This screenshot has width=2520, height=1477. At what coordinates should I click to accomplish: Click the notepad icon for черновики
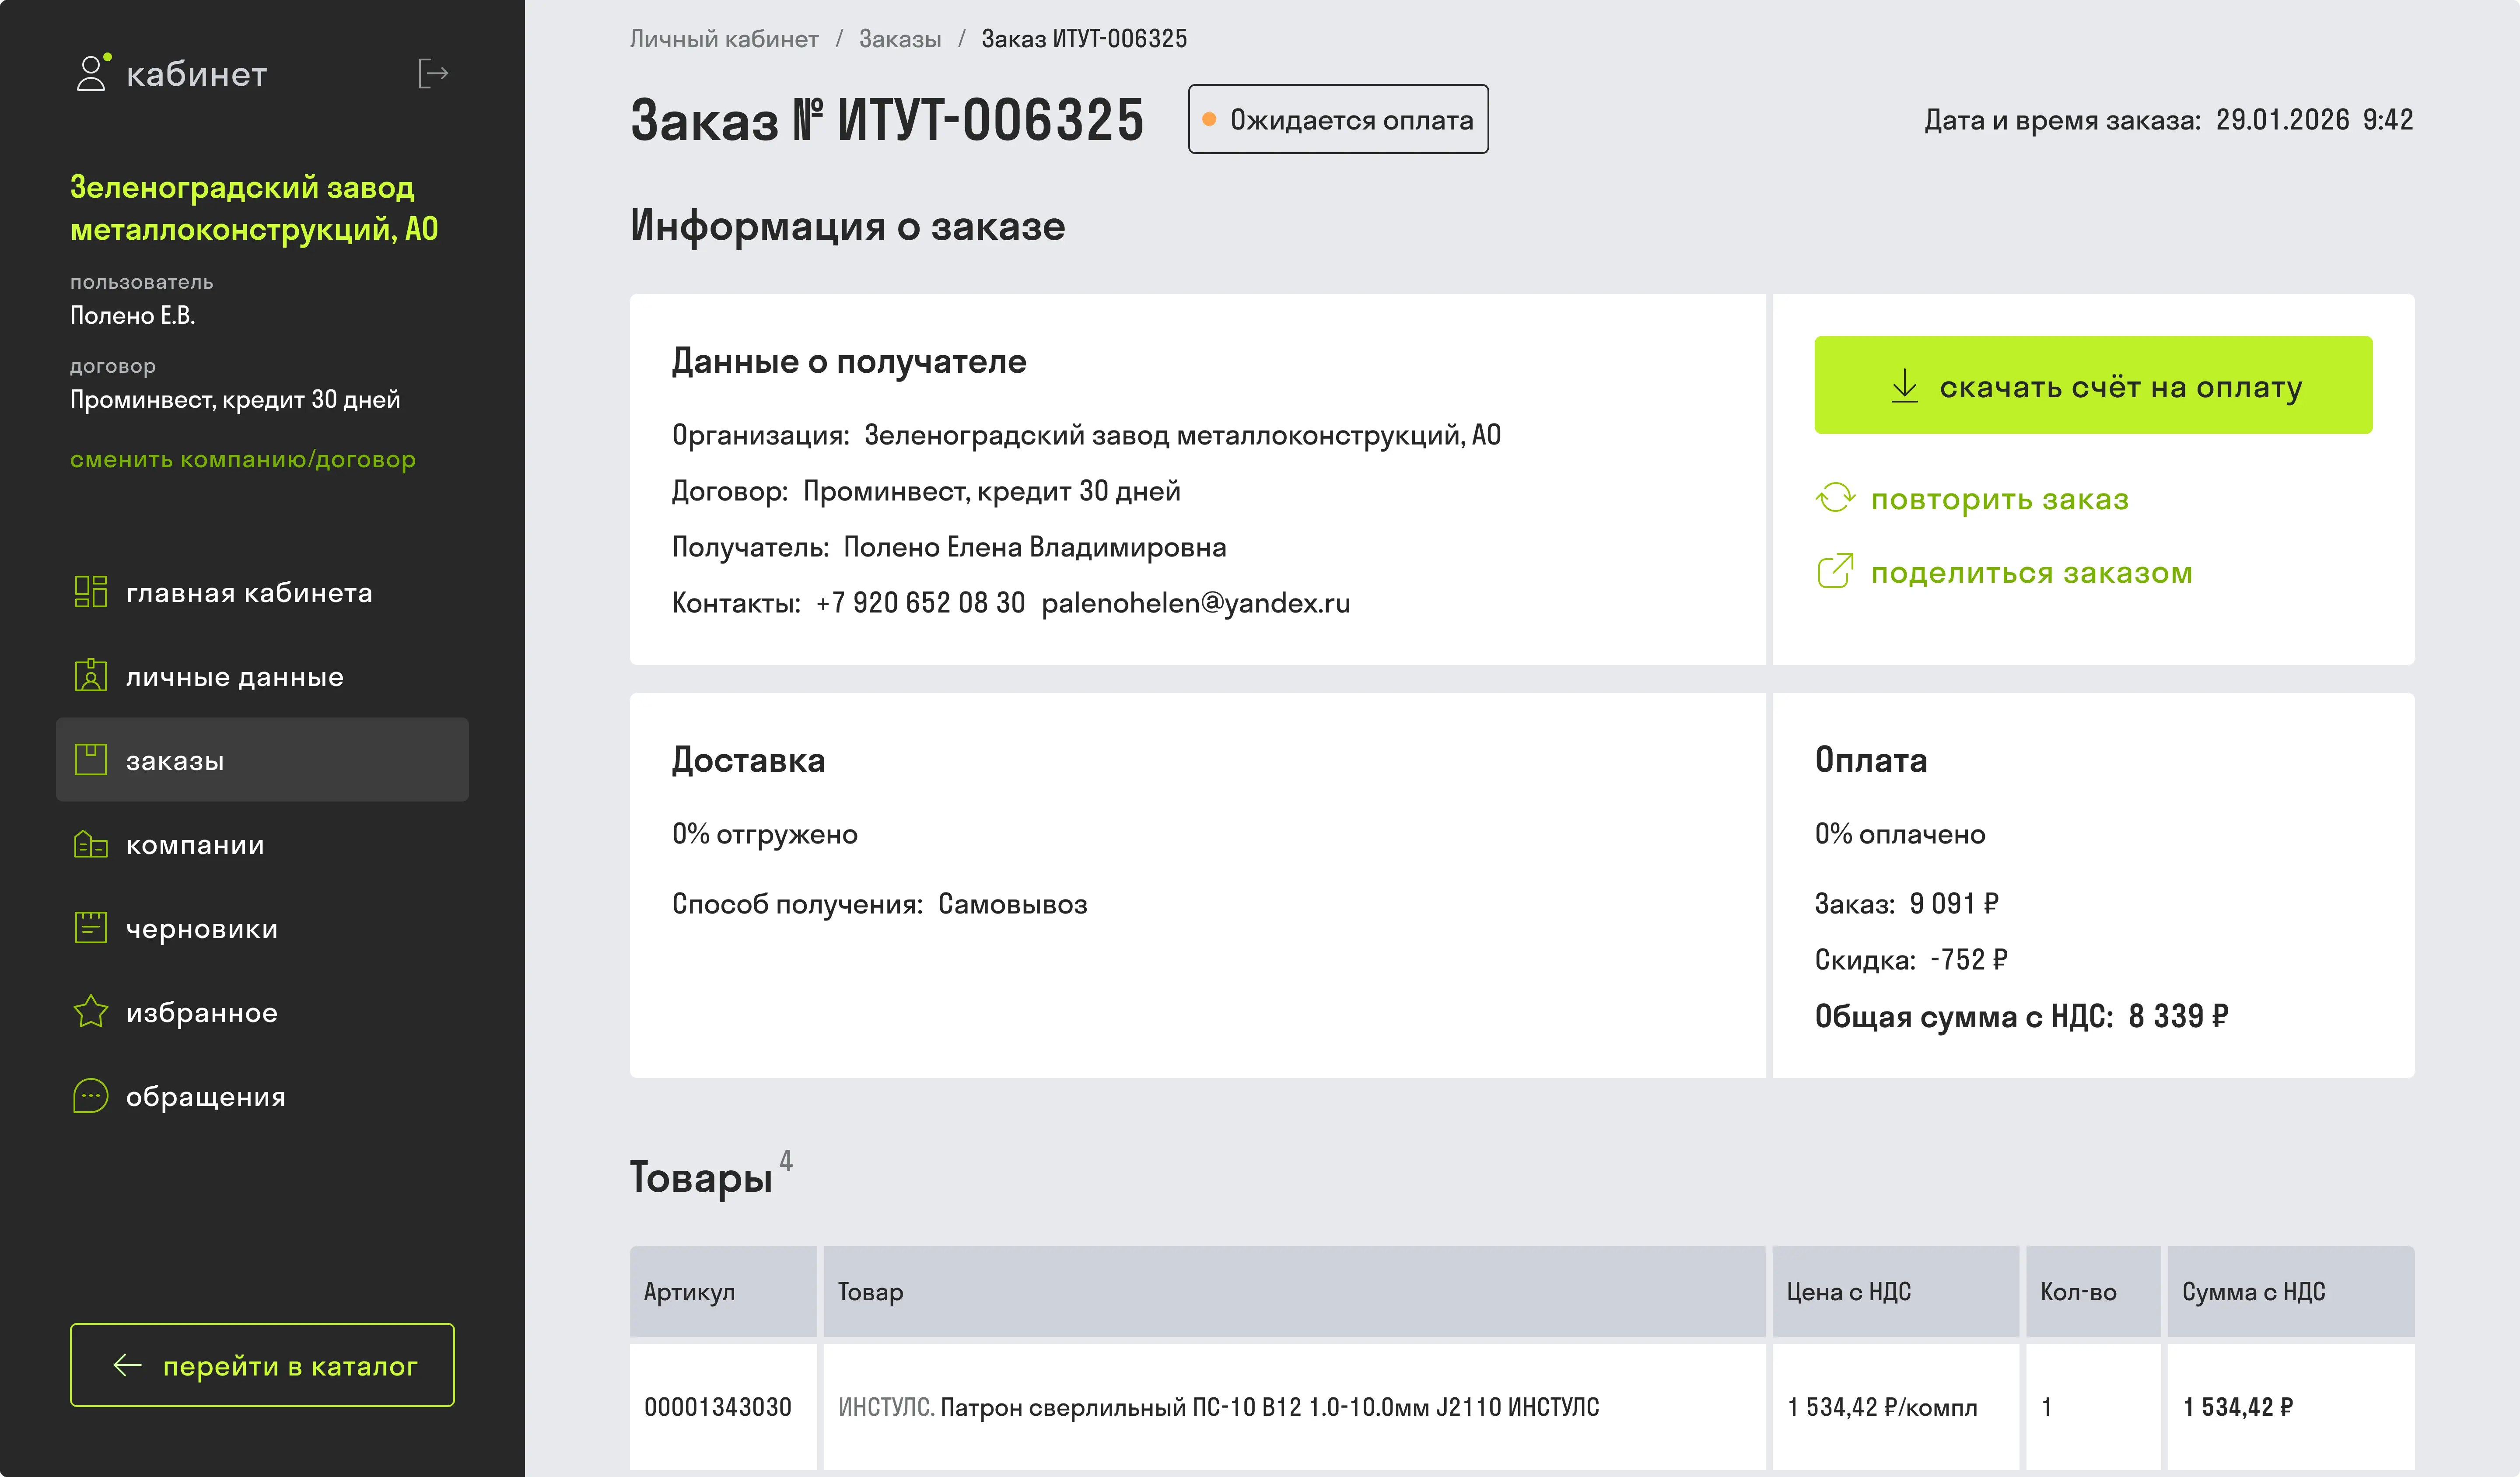pyautogui.click(x=91, y=928)
